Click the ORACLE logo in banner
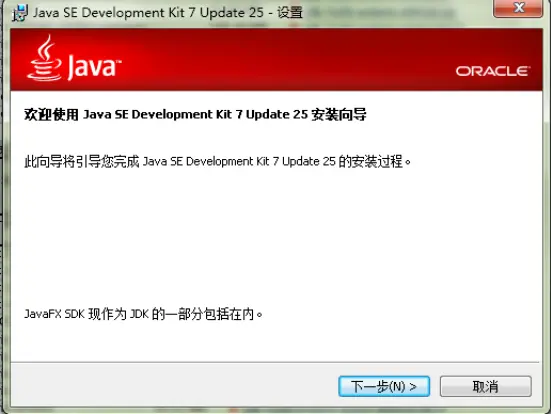This screenshot has height=414, width=551. tap(493, 71)
